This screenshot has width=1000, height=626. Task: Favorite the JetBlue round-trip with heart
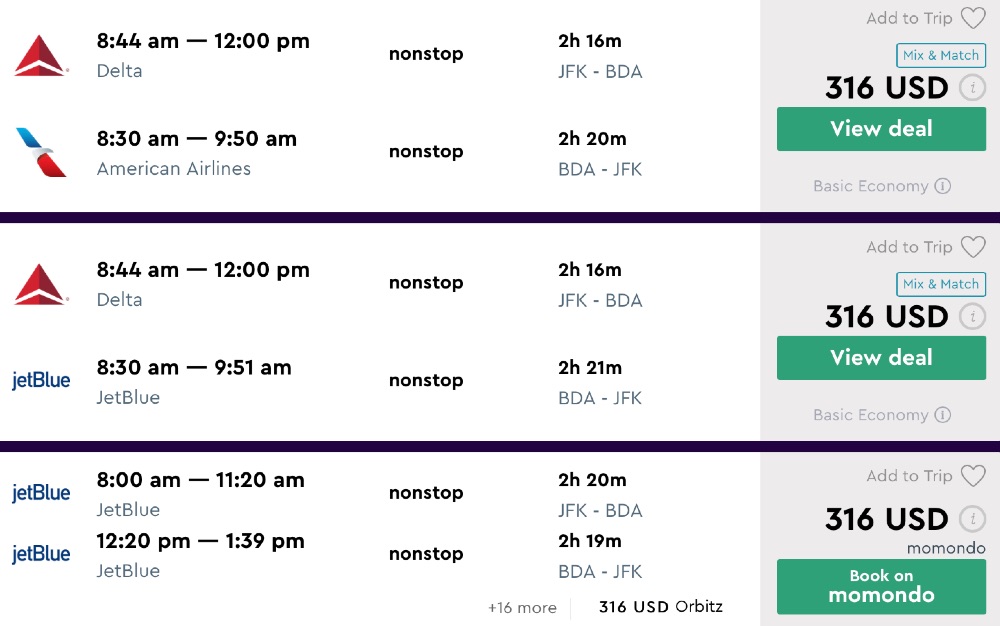[972, 476]
